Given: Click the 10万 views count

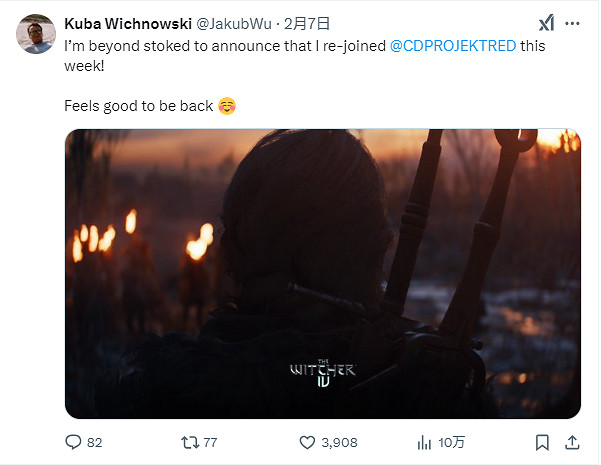Looking at the screenshot, I should [x=451, y=441].
